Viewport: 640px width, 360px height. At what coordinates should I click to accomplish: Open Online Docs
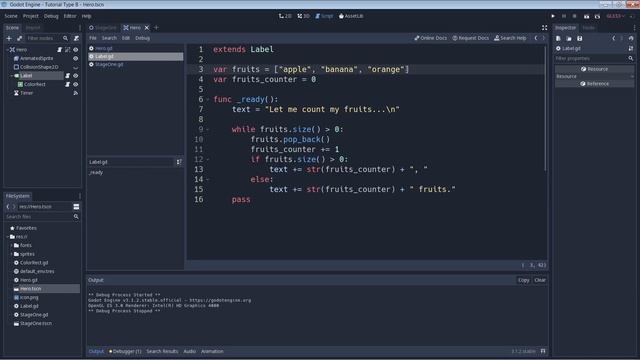(x=431, y=38)
